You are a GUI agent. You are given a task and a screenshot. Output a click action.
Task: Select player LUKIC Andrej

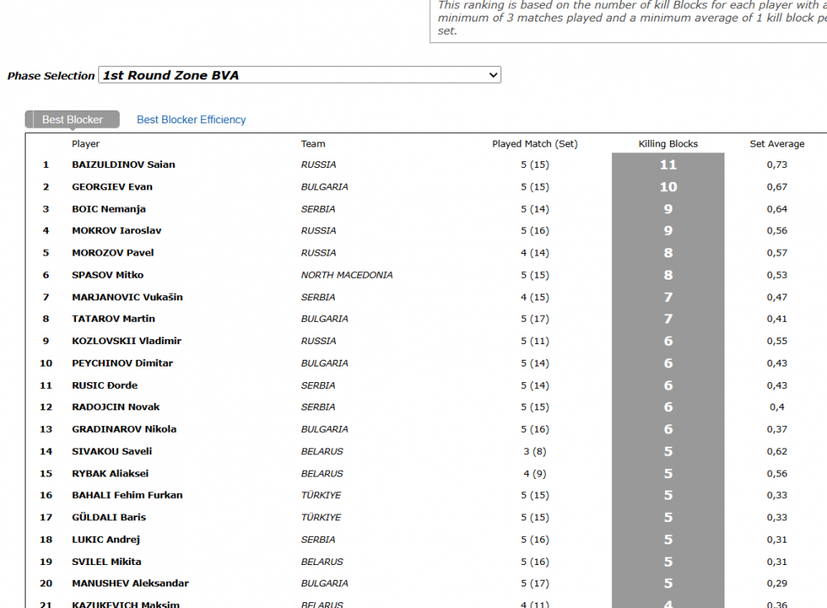[x=106, y=539]
